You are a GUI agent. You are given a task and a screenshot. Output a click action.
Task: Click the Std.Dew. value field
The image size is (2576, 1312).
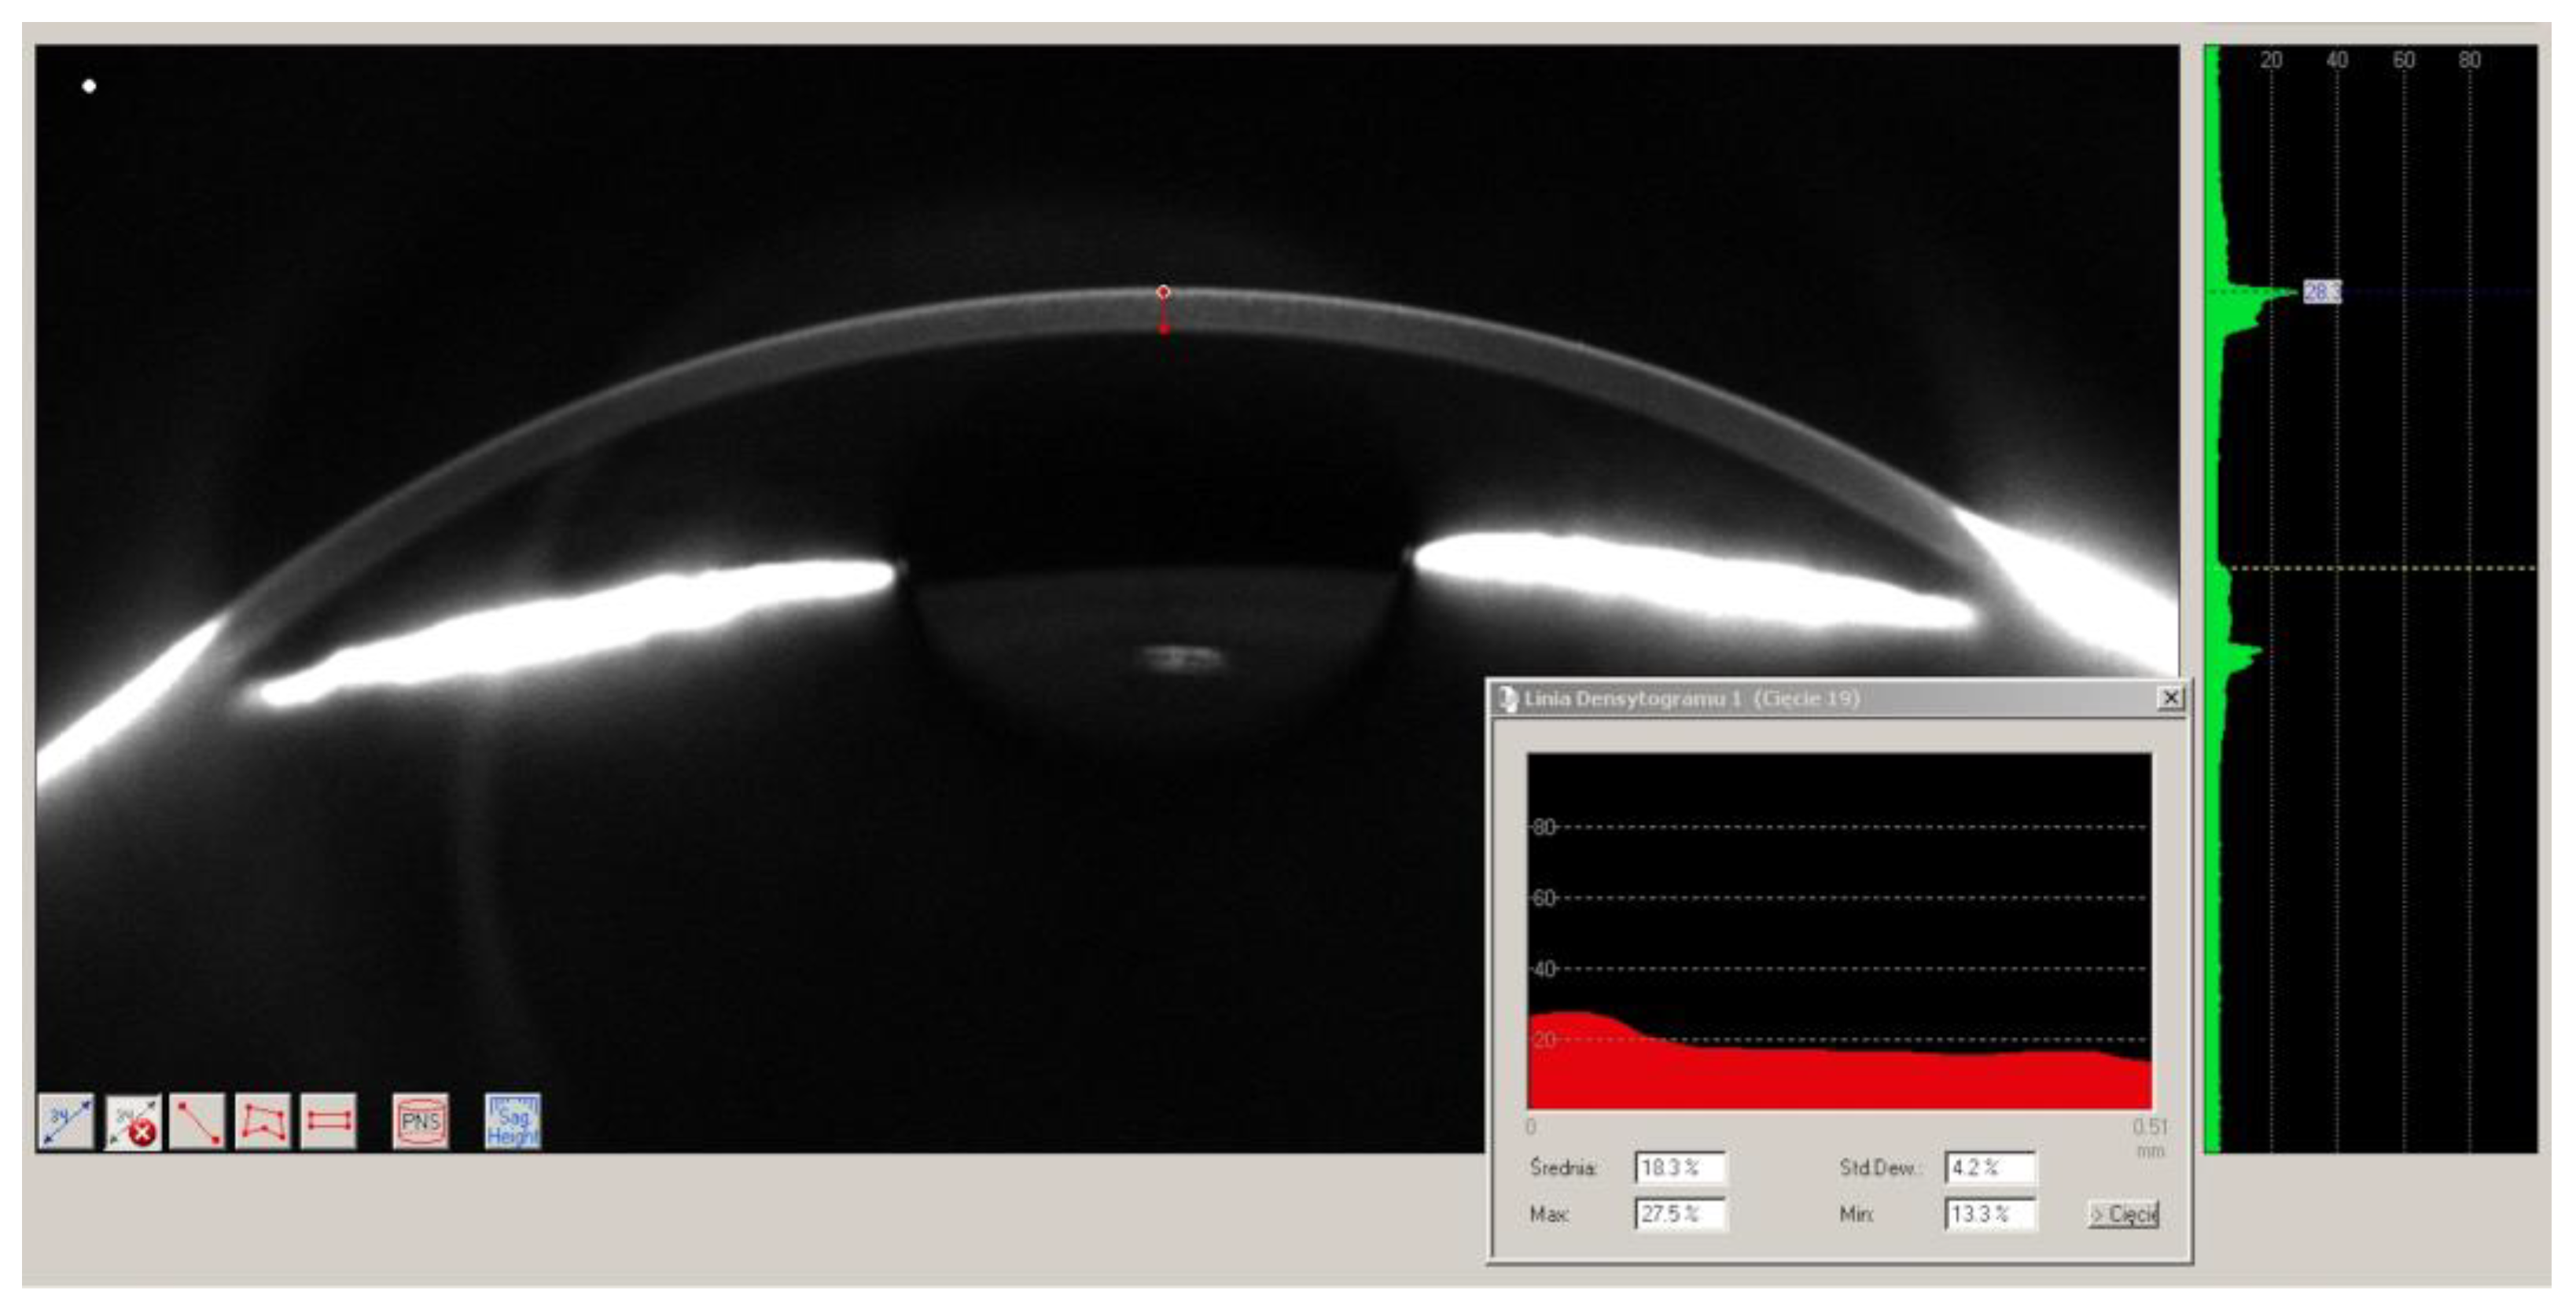click(1989, 1167)
